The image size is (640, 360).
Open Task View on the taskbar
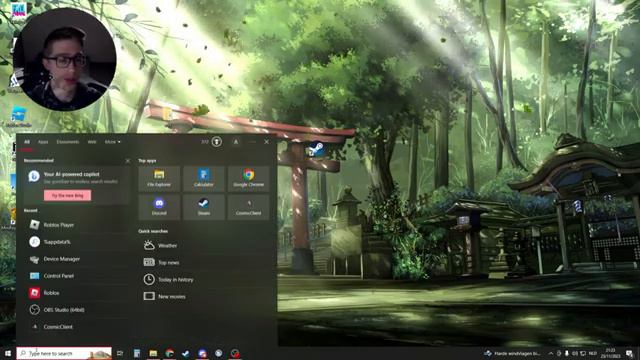(120, 353)
